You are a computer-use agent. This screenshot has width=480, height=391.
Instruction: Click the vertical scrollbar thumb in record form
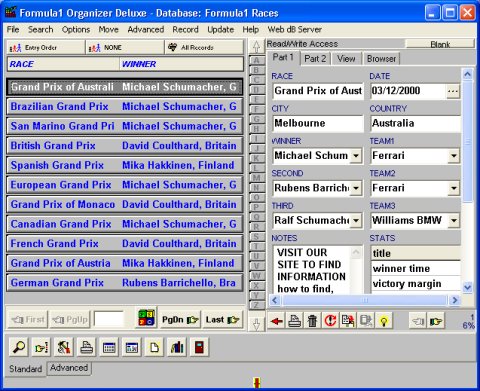click(x=468, y=142)
